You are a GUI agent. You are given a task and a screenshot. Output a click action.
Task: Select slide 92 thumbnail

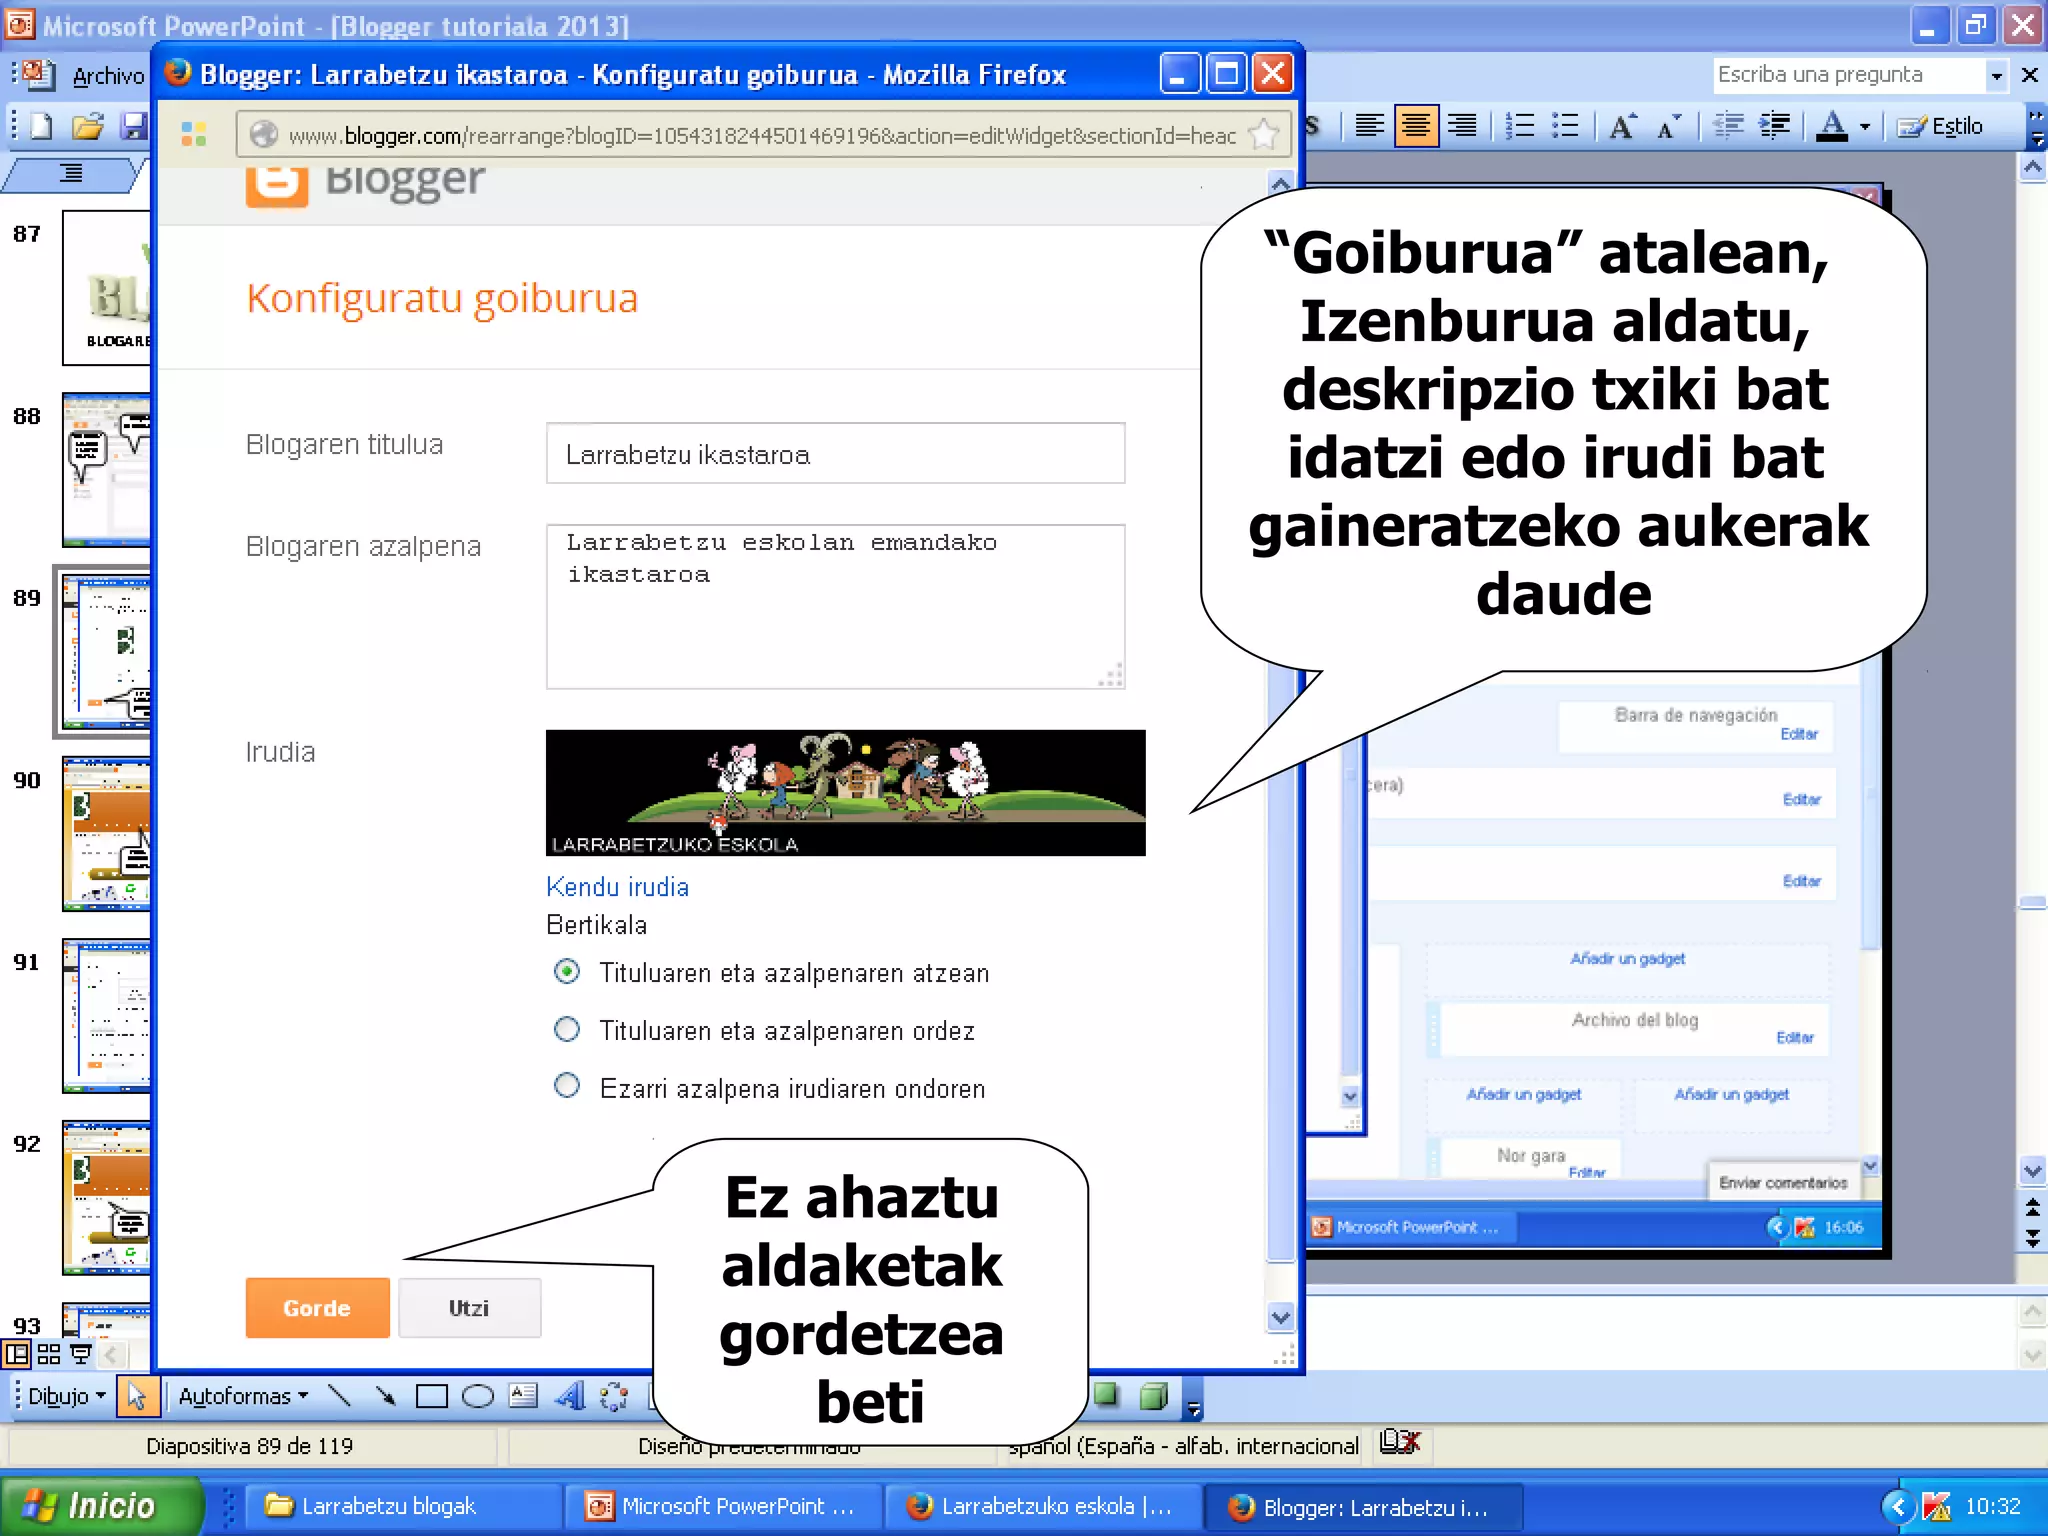click(106, 1198)
